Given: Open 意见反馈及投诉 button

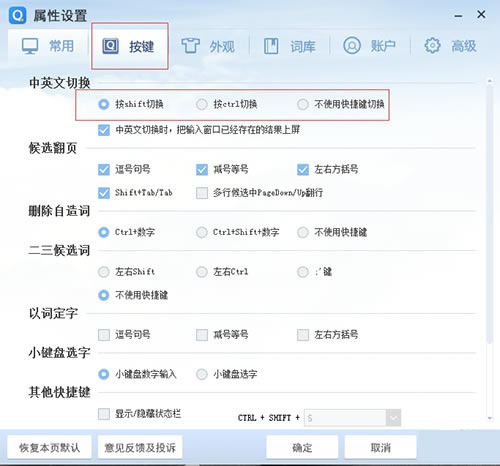Looking at the screenshot, I should (140, 447).
